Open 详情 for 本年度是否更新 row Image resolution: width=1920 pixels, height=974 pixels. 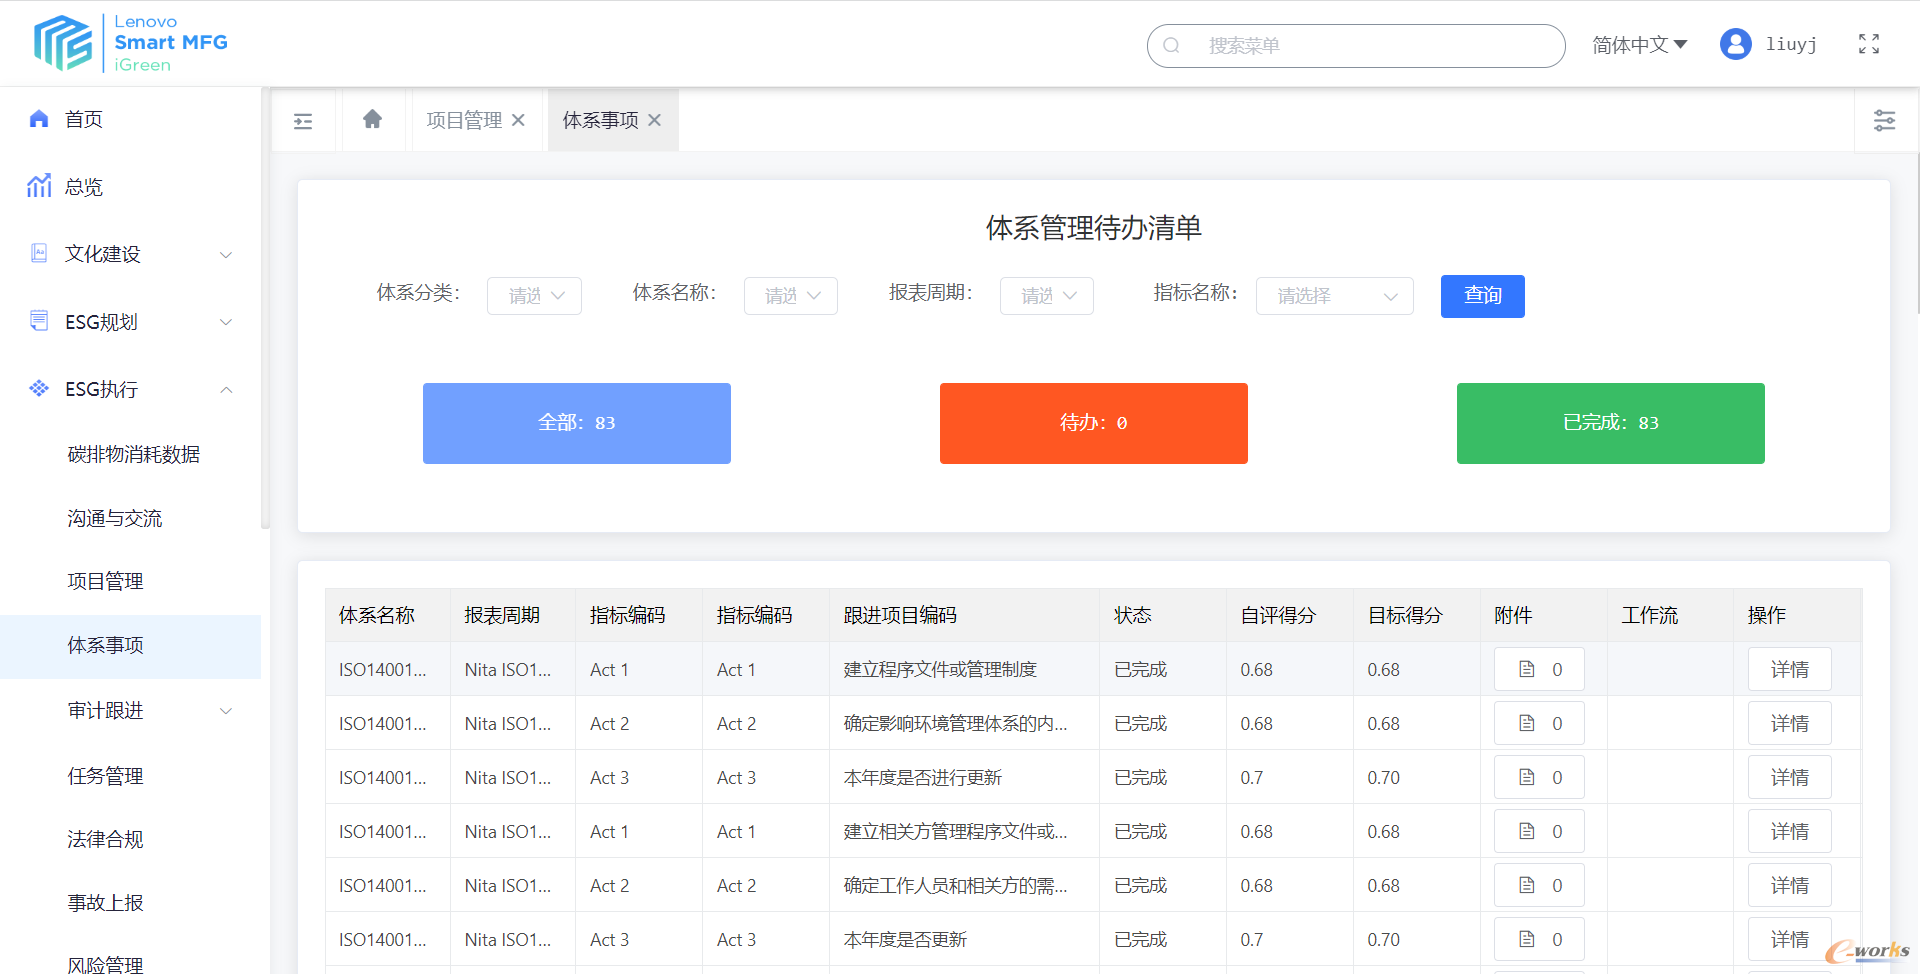coord(1790,939)
